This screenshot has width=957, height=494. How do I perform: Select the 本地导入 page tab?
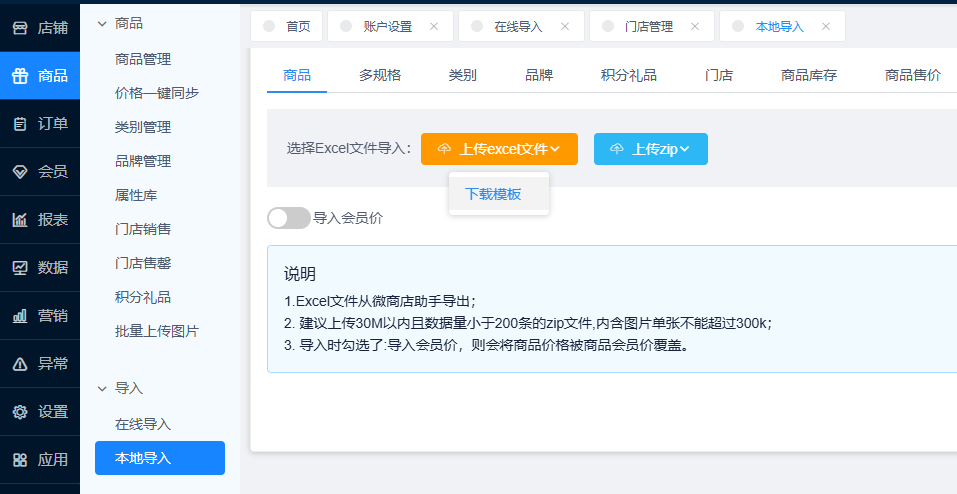pos(782,26)
